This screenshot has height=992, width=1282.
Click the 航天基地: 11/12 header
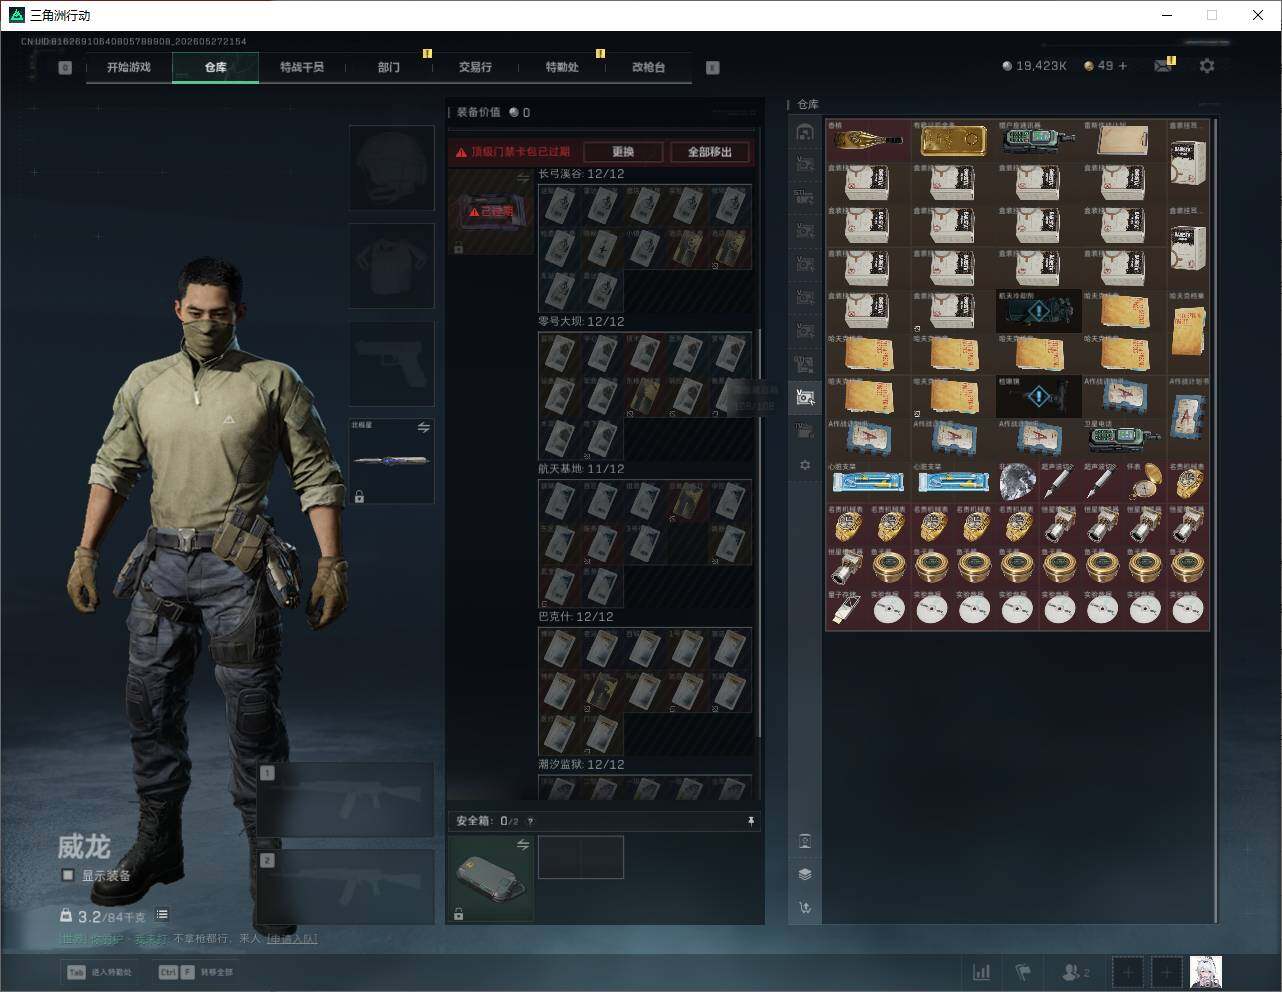tap(581, 469)
